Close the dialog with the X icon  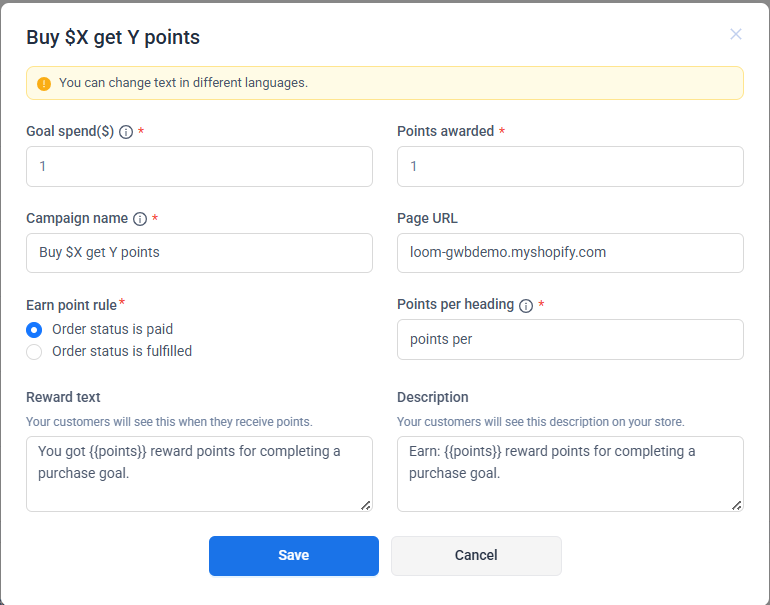tap(736, 34)
